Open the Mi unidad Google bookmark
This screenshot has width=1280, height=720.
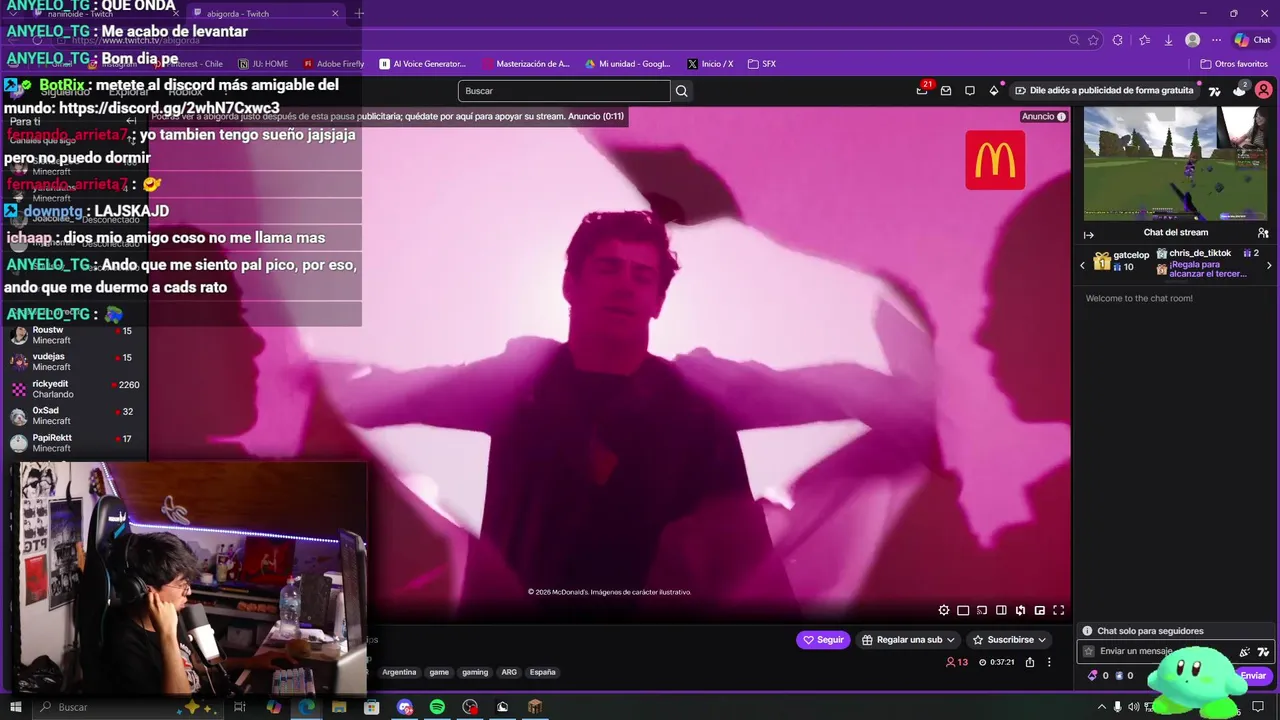628,64
